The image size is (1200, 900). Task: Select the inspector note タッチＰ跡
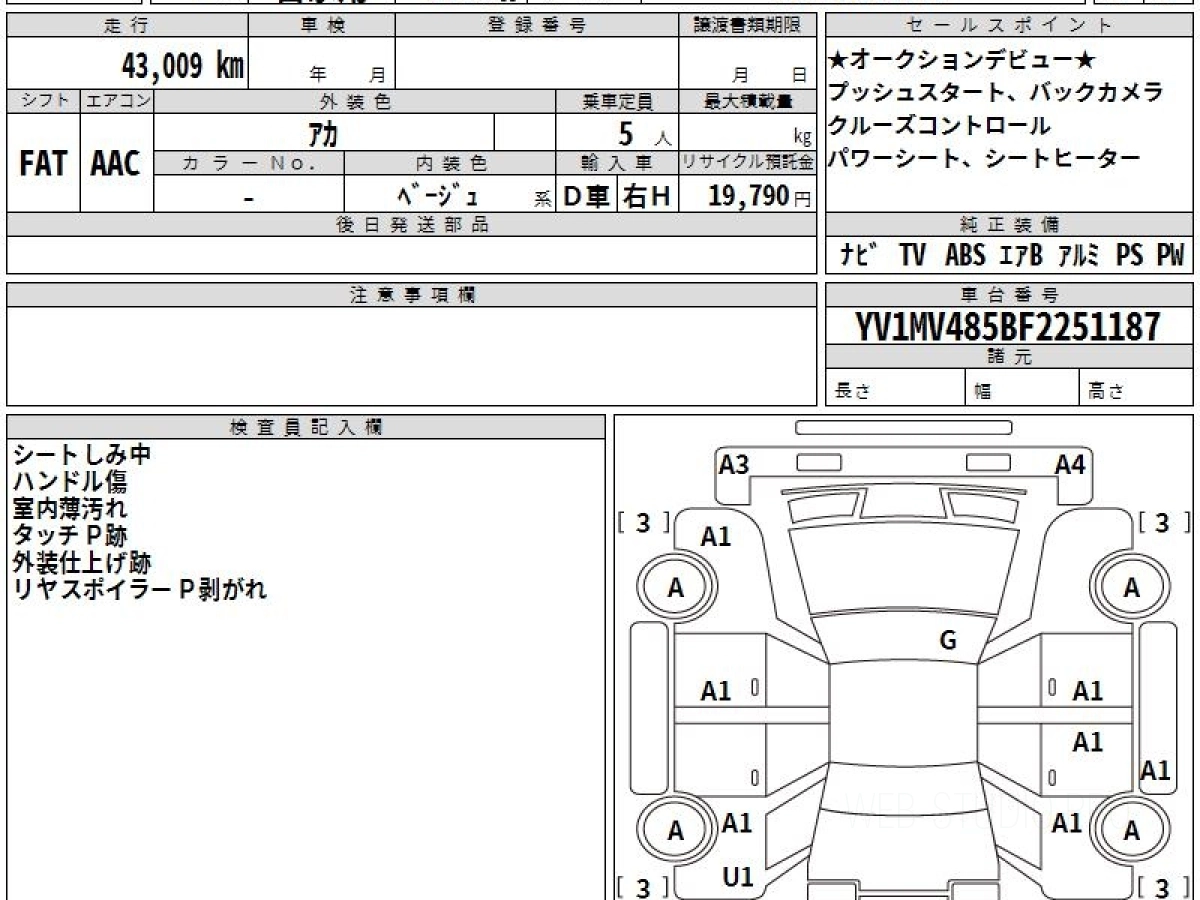coord(70,536)
